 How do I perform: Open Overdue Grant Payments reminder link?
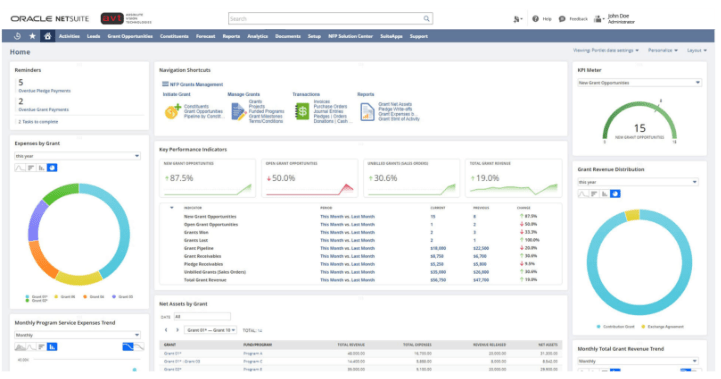point(43,109)
